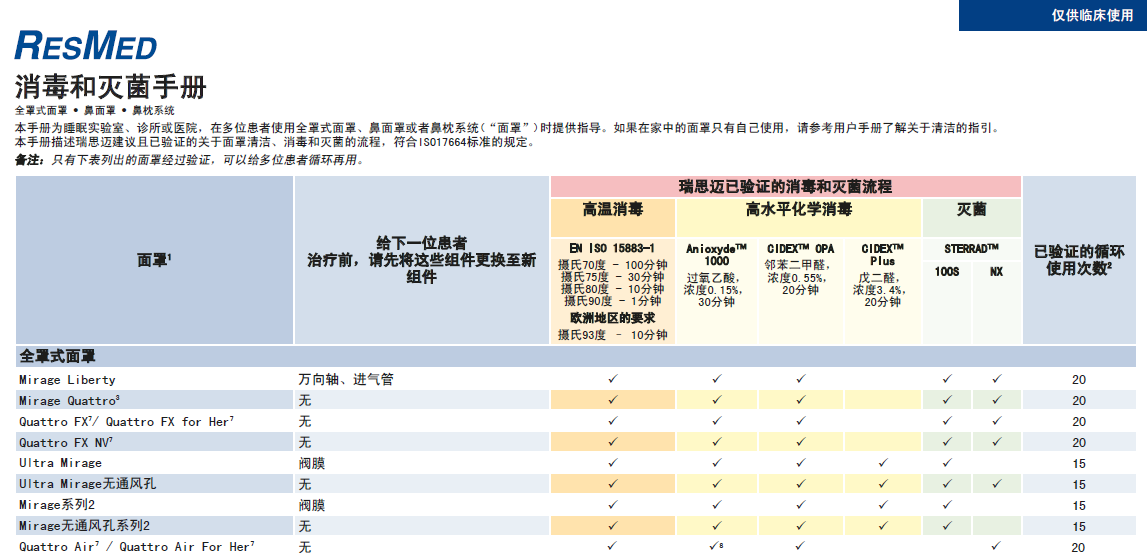The width and height of the screenshot is (1147, 553).
Task: Click the CIDEX OPA column header
Action: click(800, 249)
